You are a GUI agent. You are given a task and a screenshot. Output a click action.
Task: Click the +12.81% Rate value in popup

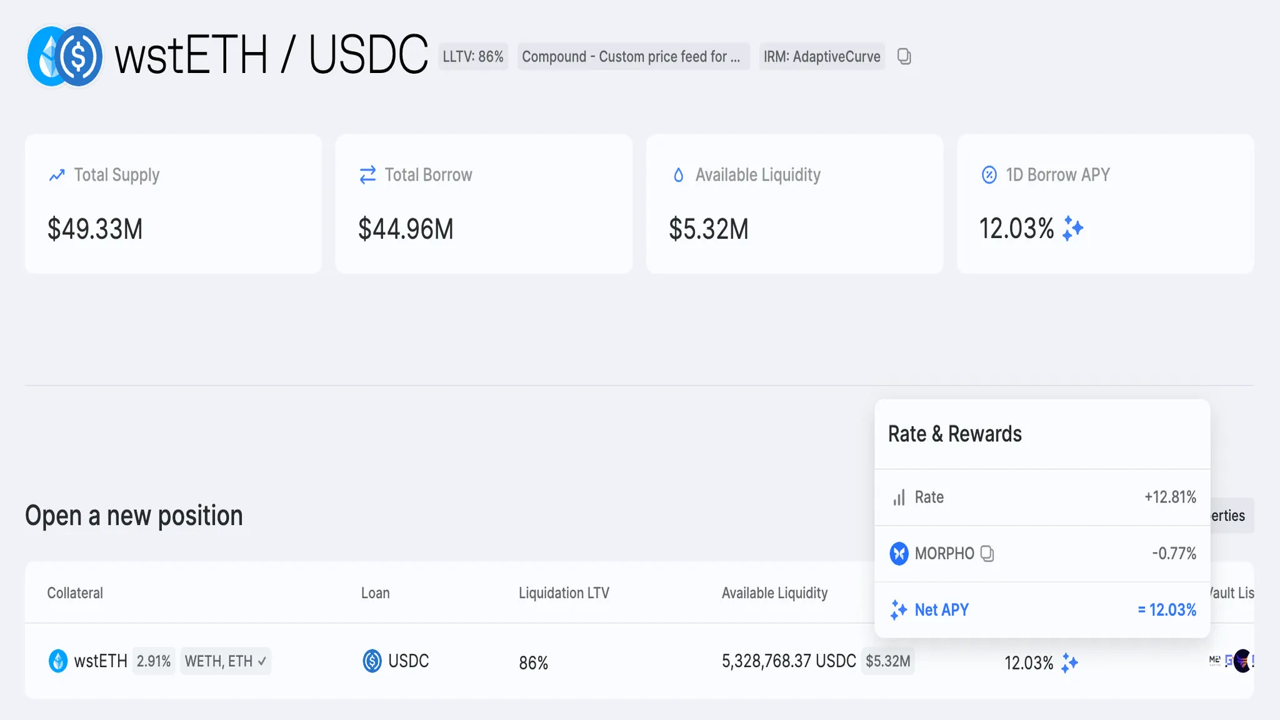[1170, 497]
